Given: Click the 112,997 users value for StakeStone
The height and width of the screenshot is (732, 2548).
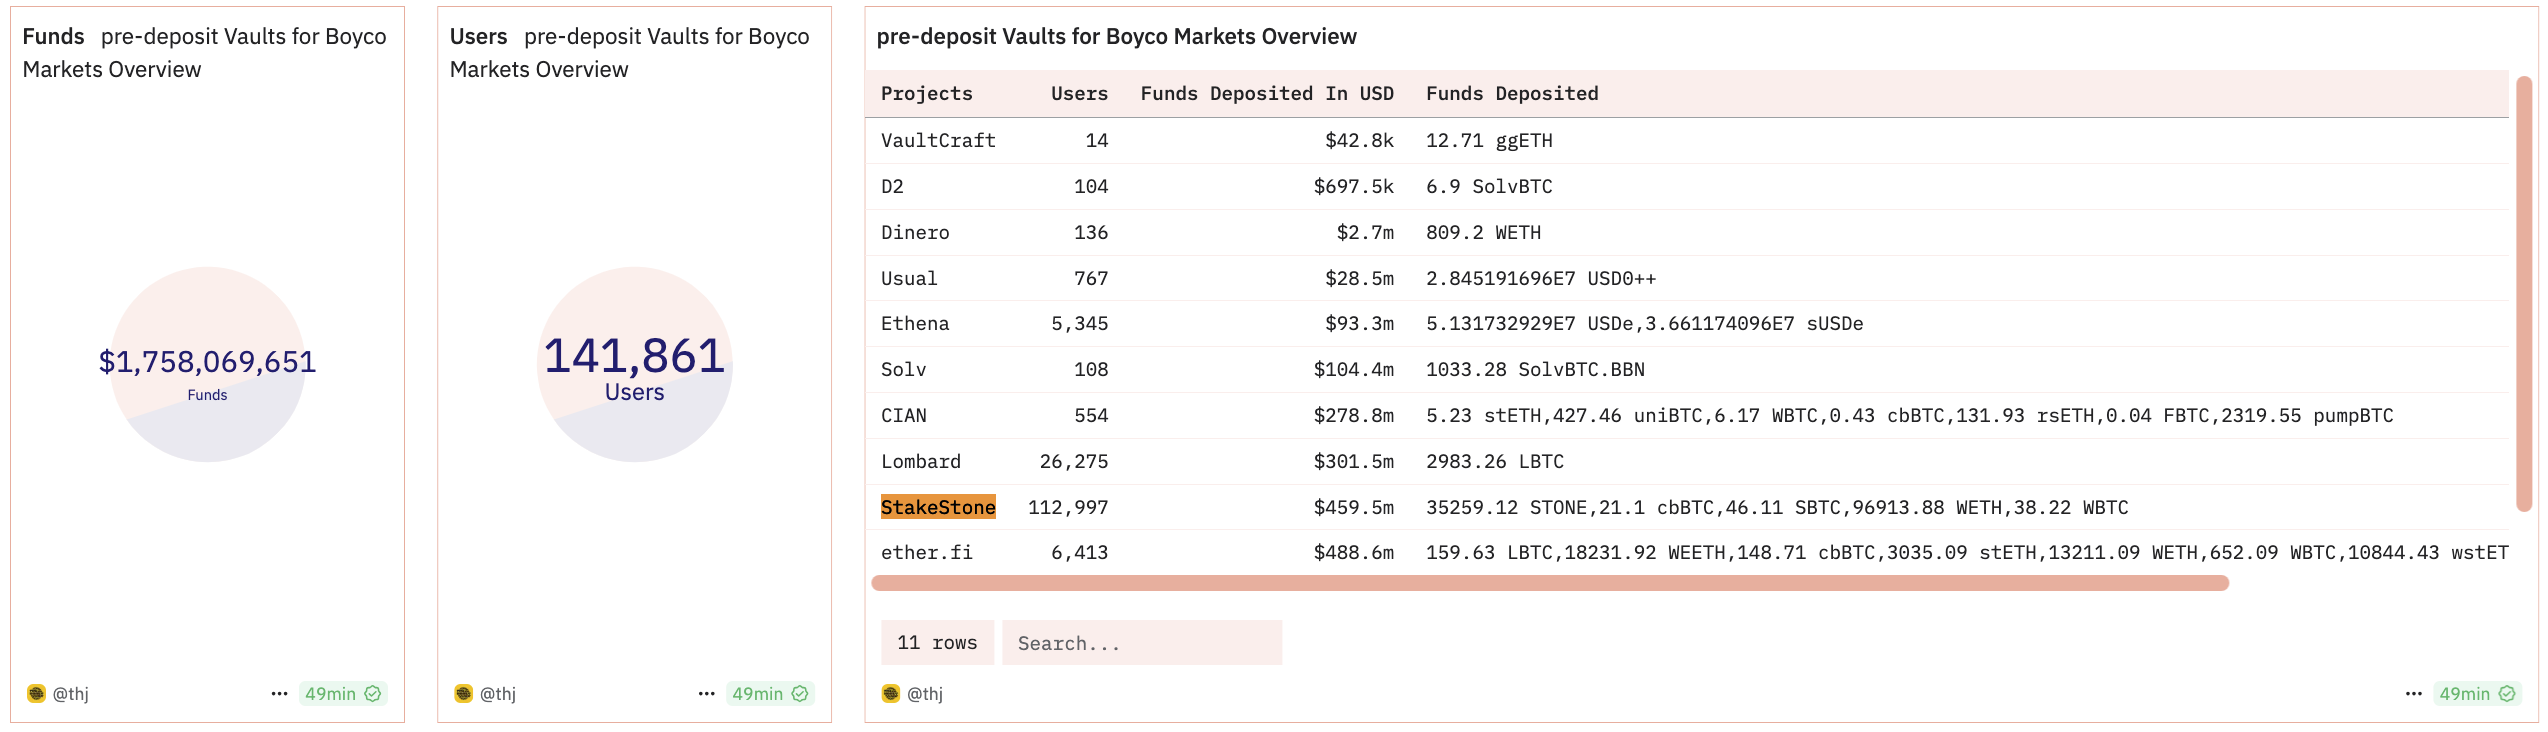Looking at the screenshot, I should (x=1068, y=507).
